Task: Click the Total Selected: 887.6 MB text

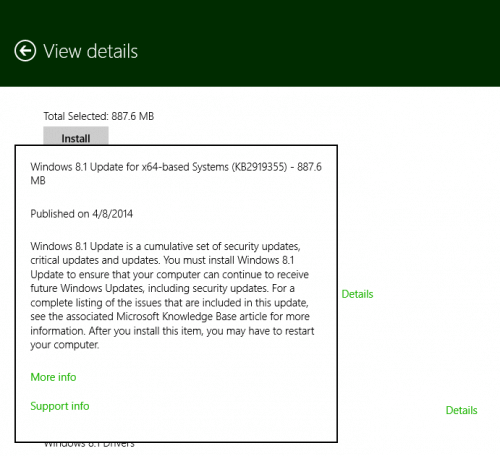Action: pyautogui.click(x=99, y=116)
